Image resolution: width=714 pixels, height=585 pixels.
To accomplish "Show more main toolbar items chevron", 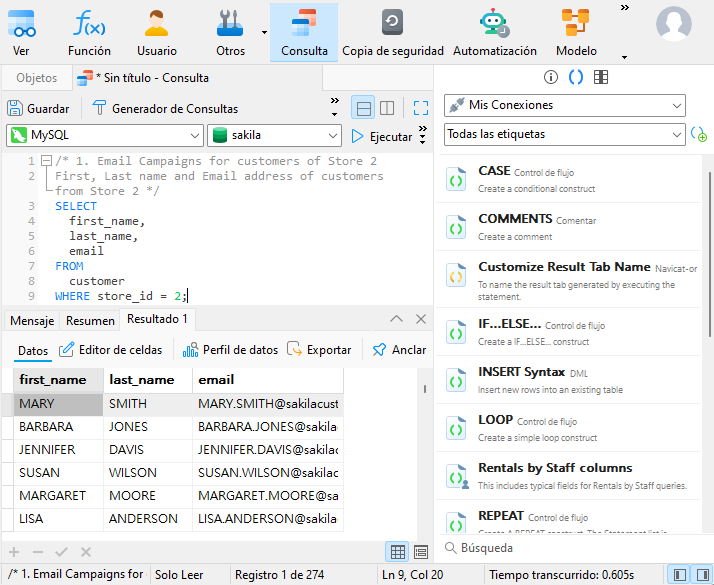I will 625,8.
